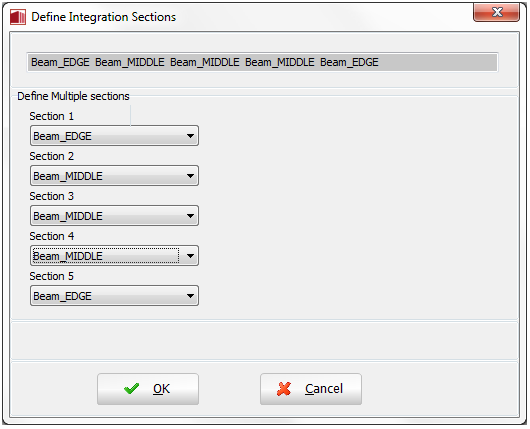Focus the Section 4 Beam_MIDDLE combo box
Image resolution: width=530 pixels, height=429 pixels.
pyautogui.click(x=114, y=256)
